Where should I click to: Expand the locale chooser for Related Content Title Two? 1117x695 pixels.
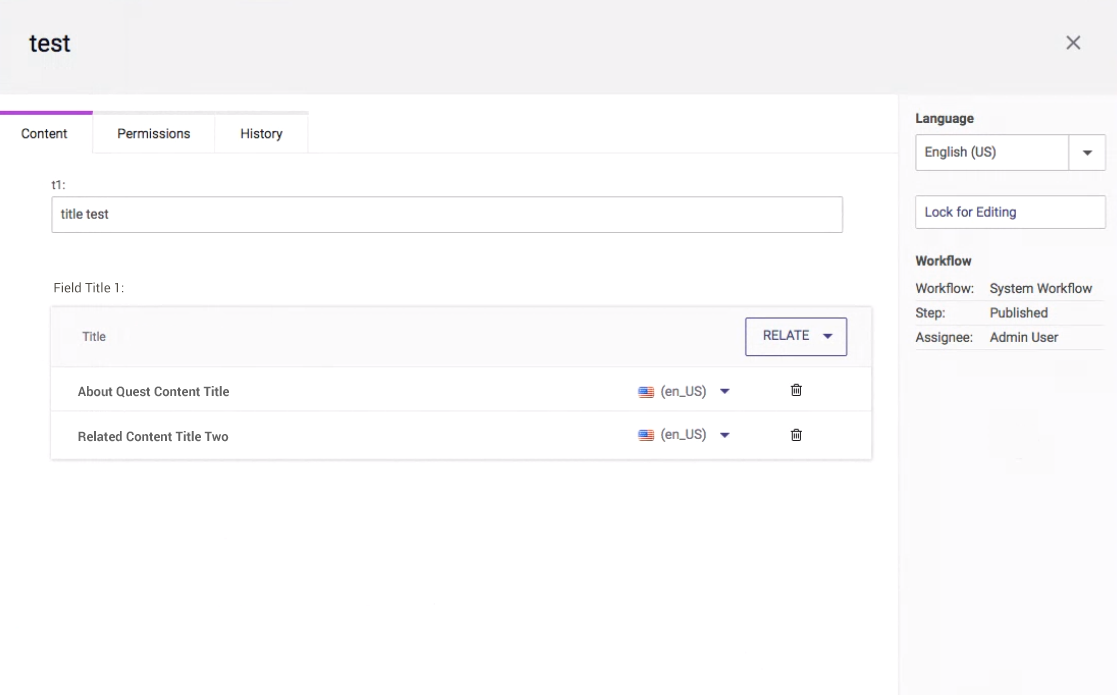click(x=724, y=434)
